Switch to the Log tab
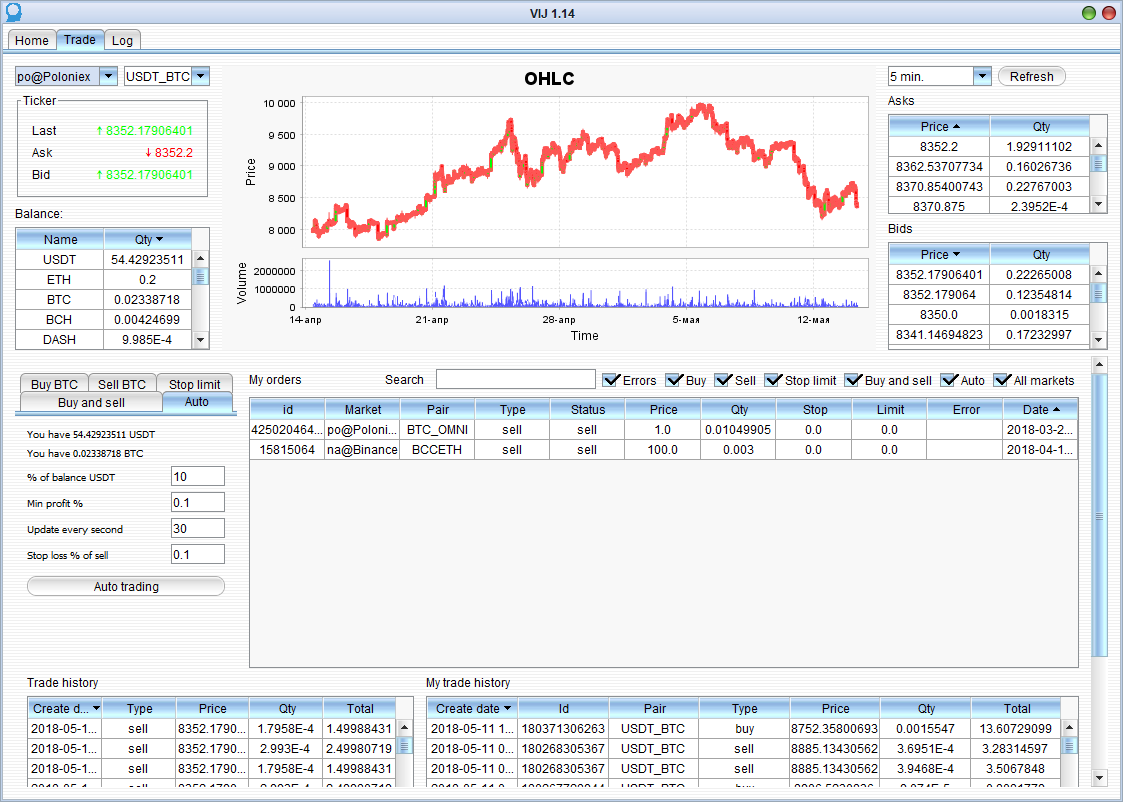The width and height of the screenshot is (1123, 802). point(122,41)
